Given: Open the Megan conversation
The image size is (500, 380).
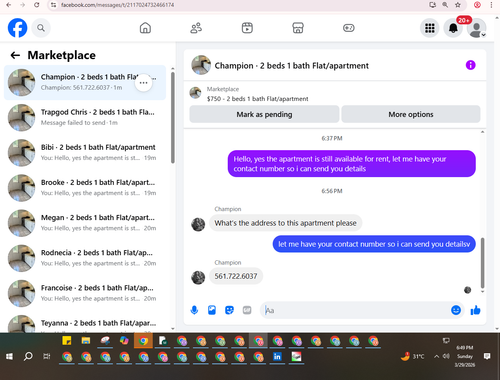Looking at the screenshot, I should coord(85,223).
